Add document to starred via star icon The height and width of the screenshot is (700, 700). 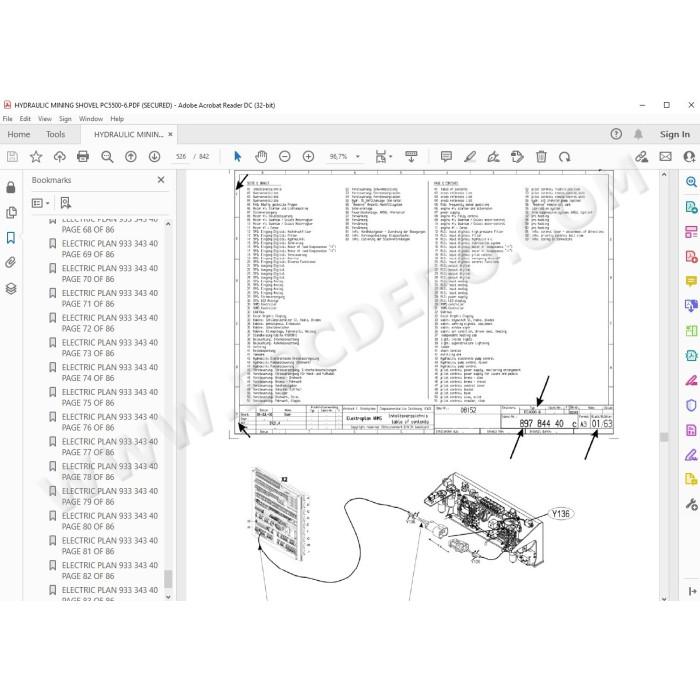pyautogui.click(x=36, y=157)
